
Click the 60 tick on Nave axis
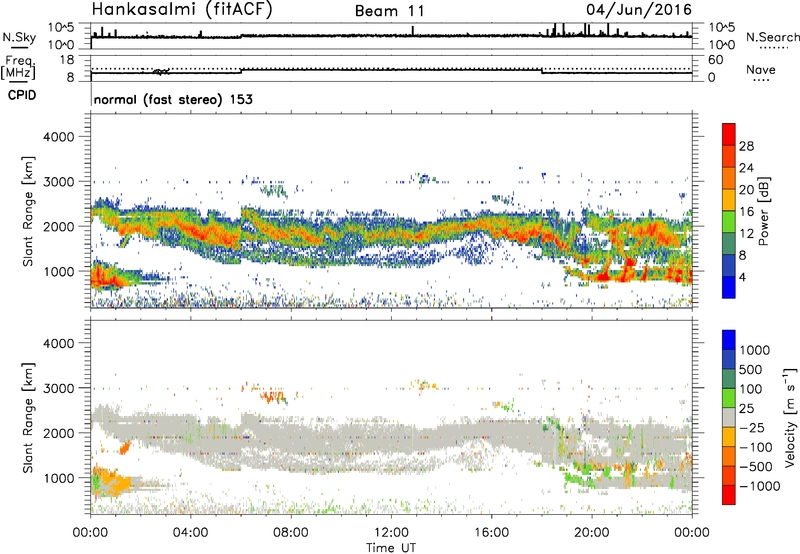click(716, 60)
